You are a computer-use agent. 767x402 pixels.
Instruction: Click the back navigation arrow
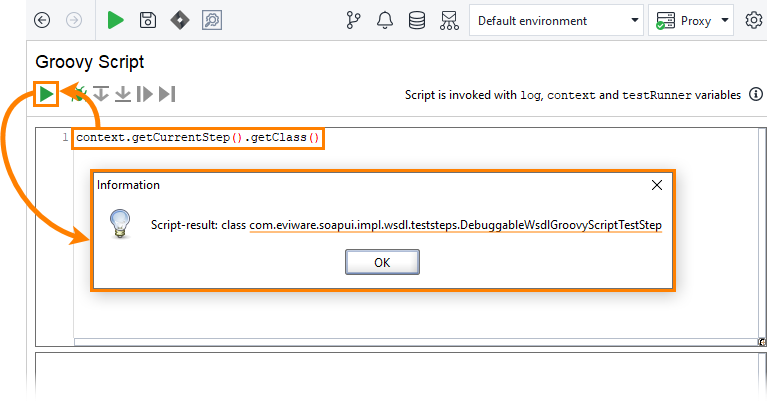42,21
